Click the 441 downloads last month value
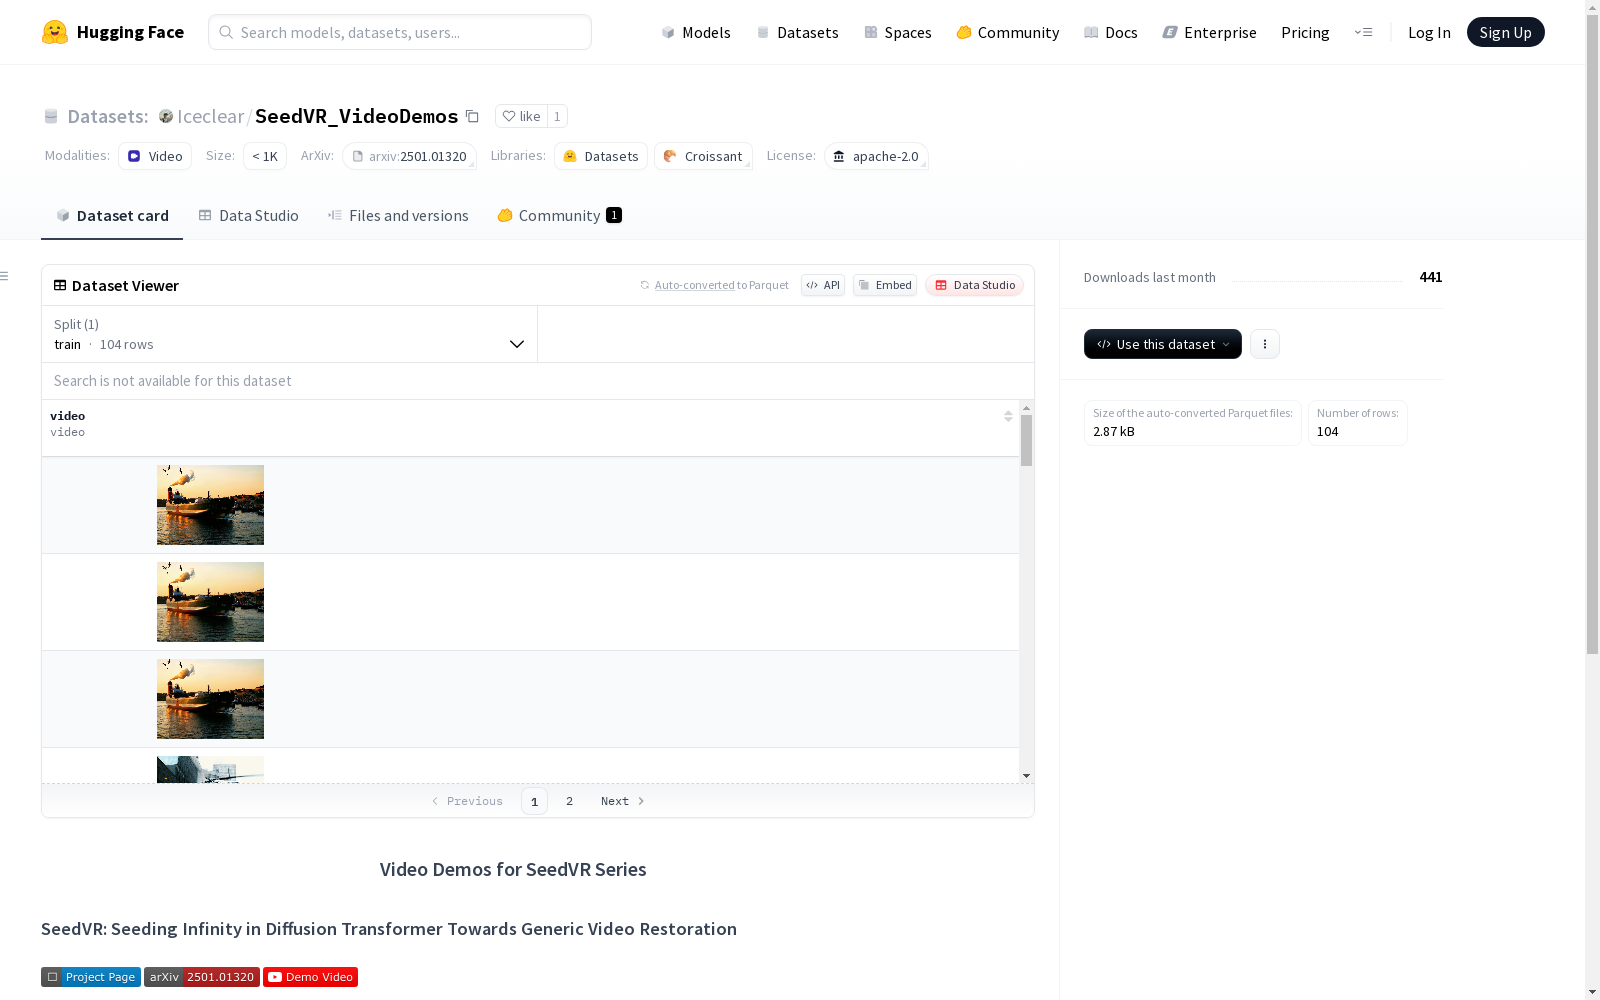 [1431, 277]
